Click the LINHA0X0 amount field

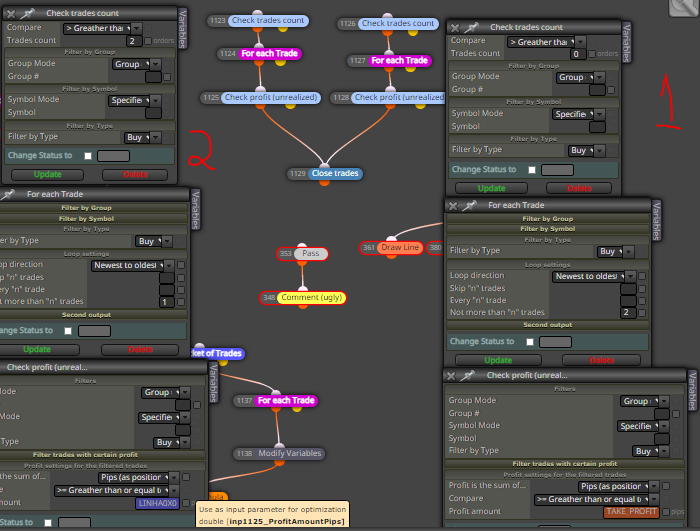157,503
